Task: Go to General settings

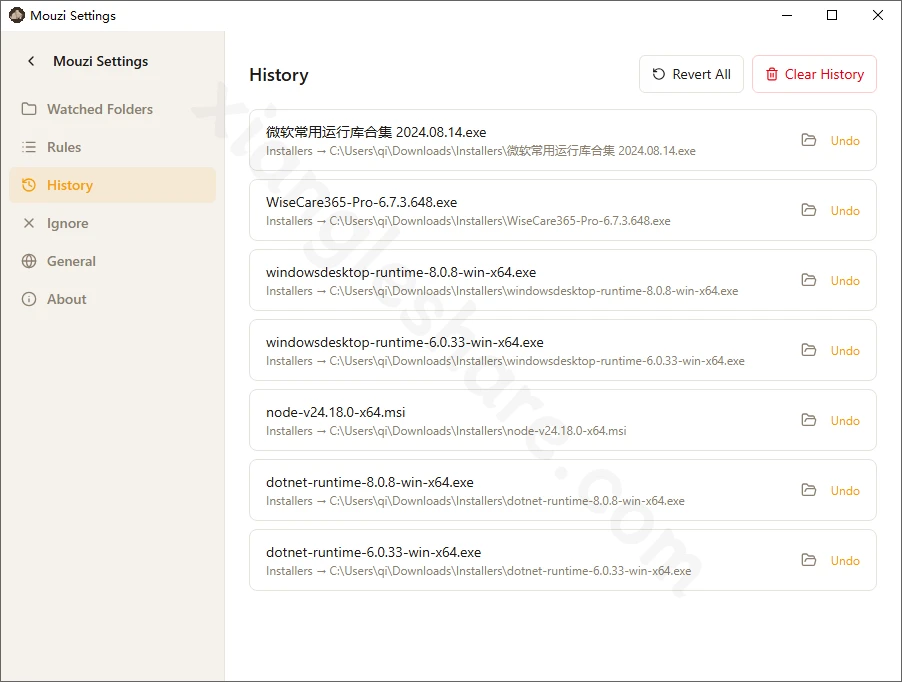Action: [113, 261]
